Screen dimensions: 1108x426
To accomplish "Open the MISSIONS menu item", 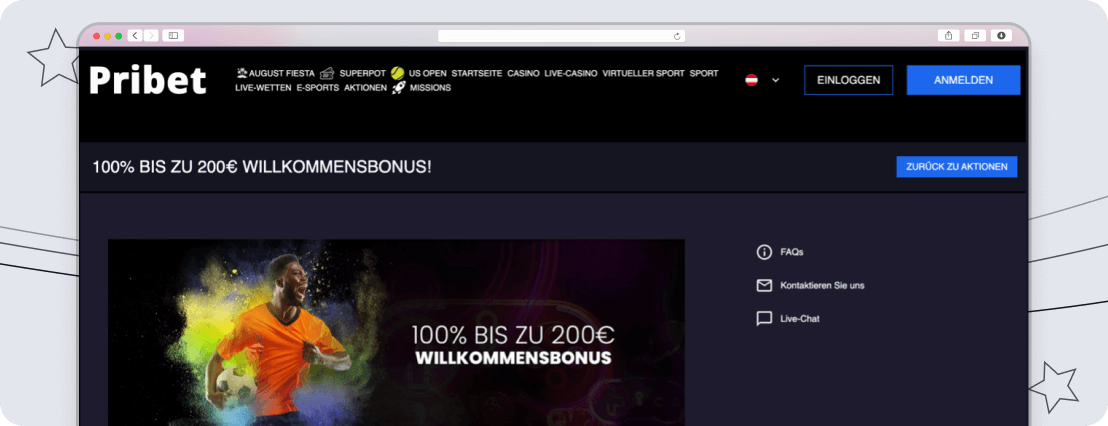I will (430, 88).
